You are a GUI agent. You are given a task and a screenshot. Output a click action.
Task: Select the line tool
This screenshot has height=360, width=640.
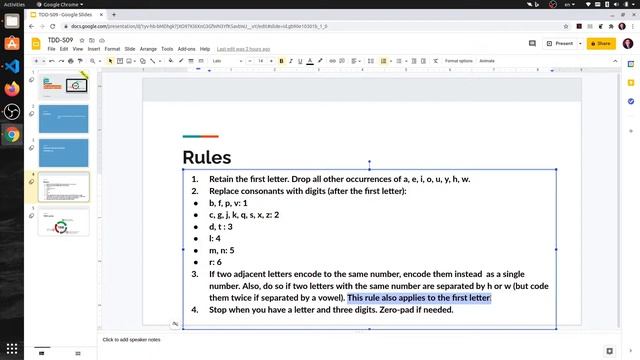click(x=153, y=61)
